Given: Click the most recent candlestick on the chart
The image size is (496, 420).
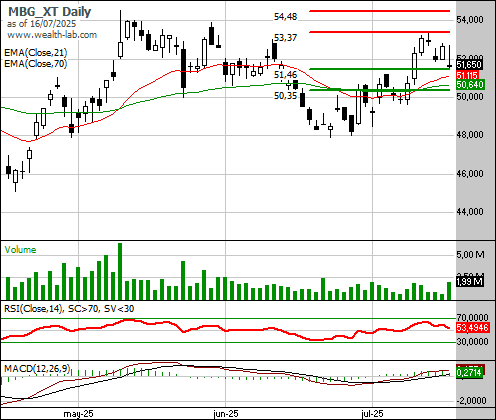Looking at the screenshot, I should click(x=449, y=57).
